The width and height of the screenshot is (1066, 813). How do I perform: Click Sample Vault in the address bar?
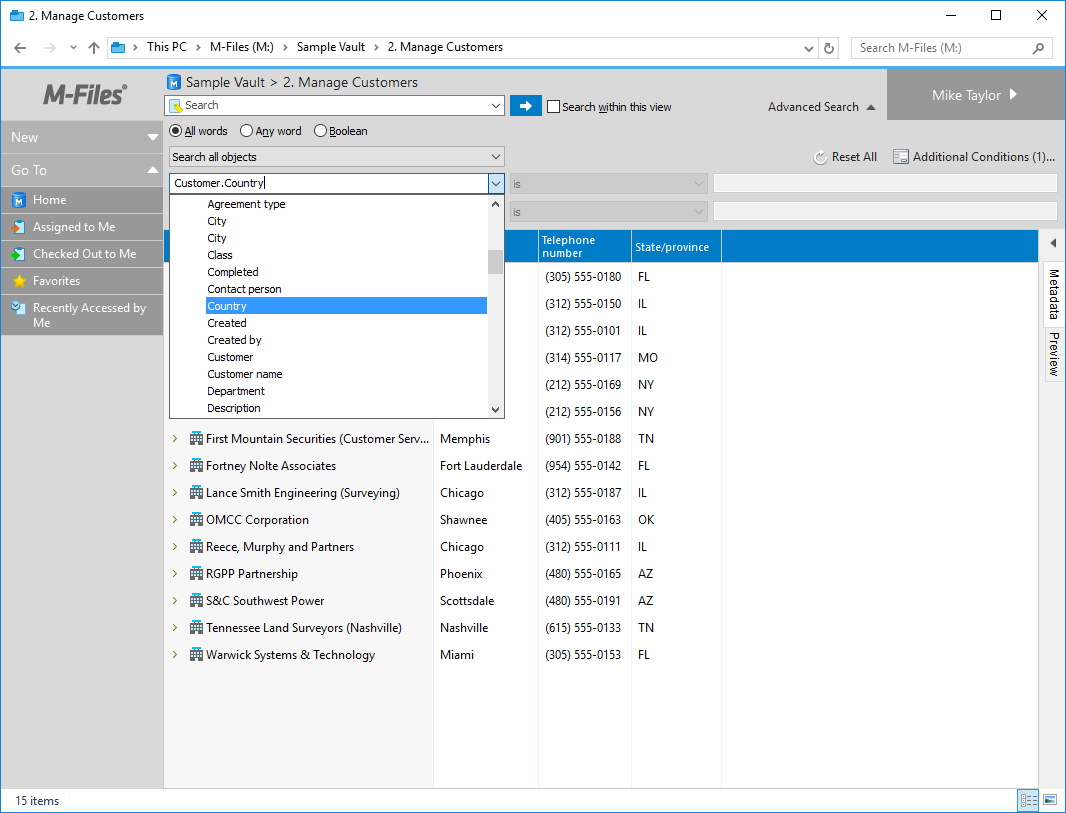coord(331,47)
